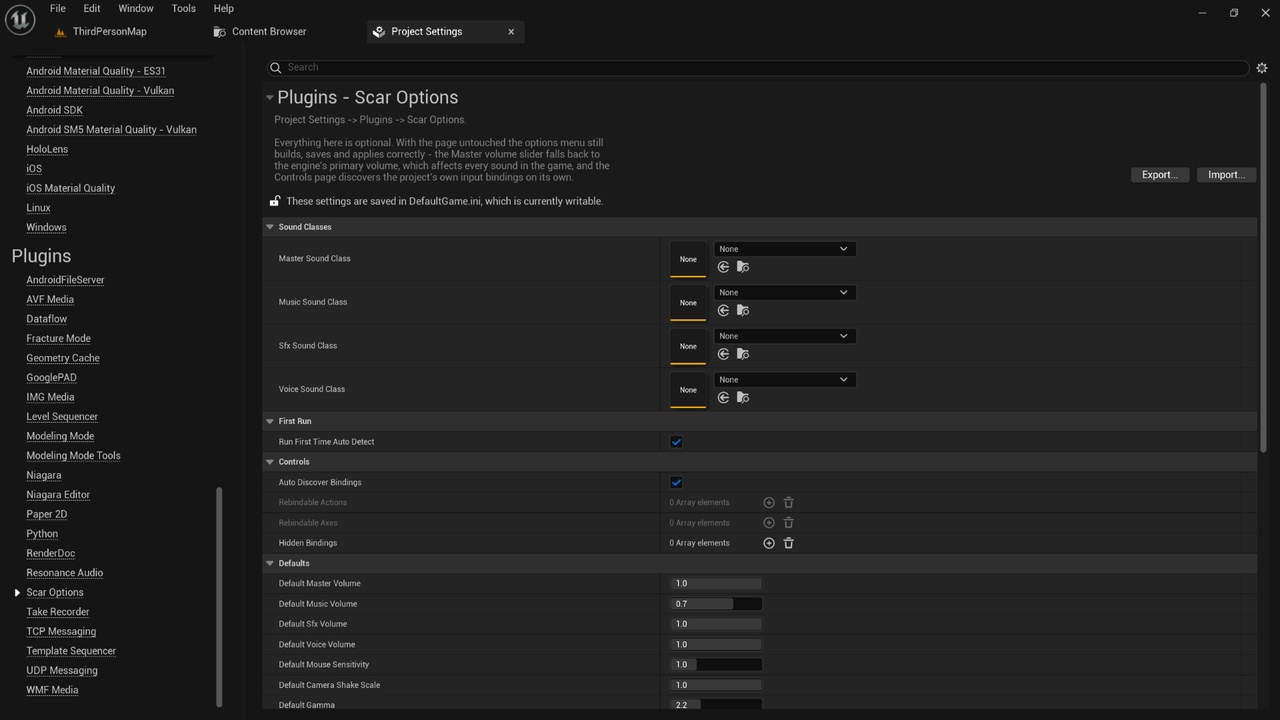Click the search magnifier icon

pyautogui.click(x=276, y=68)
